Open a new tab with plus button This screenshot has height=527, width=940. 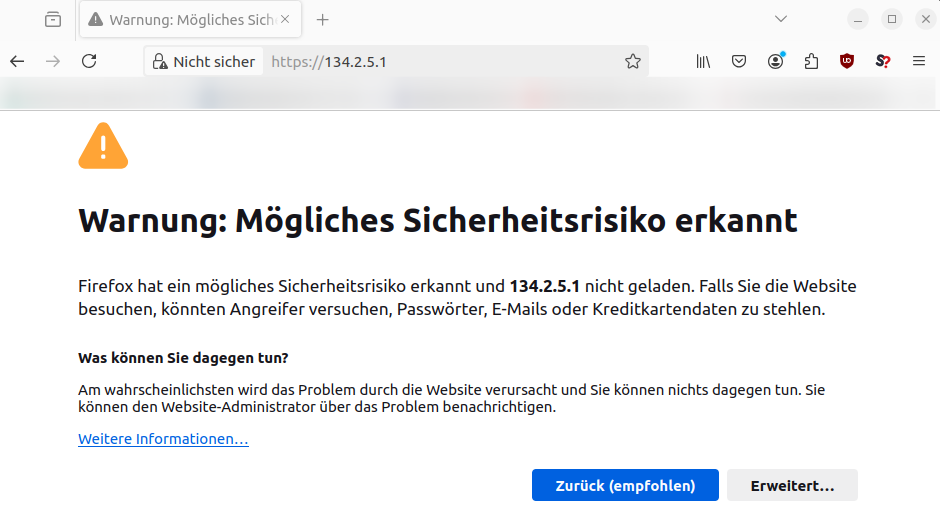coord(323,20)
